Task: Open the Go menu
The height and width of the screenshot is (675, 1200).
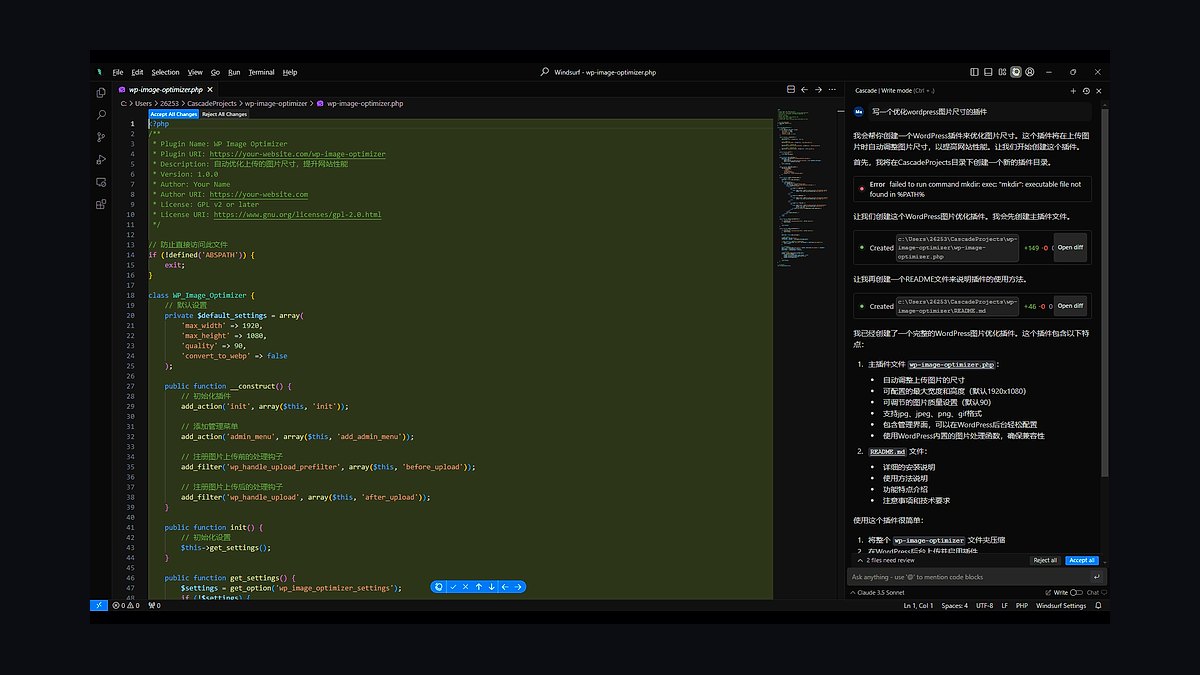Action: 215,72
